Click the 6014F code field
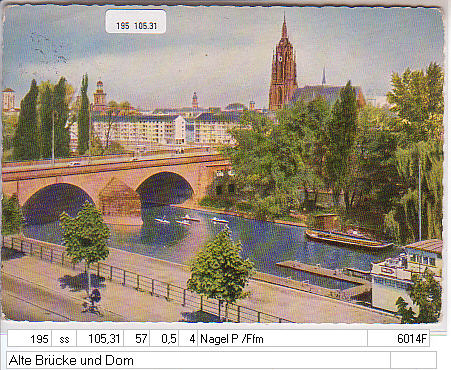 398,339
